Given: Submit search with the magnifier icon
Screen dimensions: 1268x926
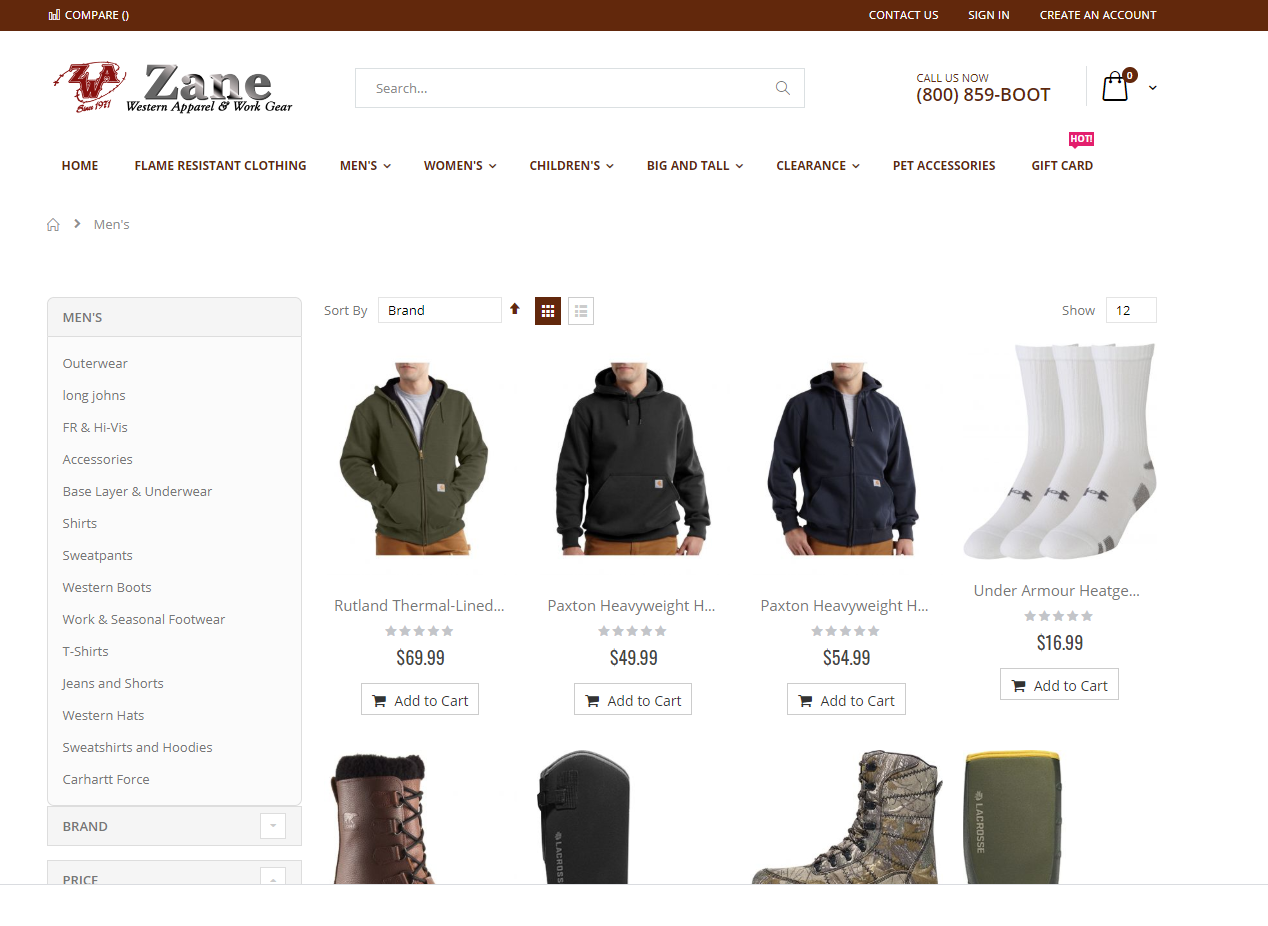Looking at the screenshot, I should coord(782,88).
